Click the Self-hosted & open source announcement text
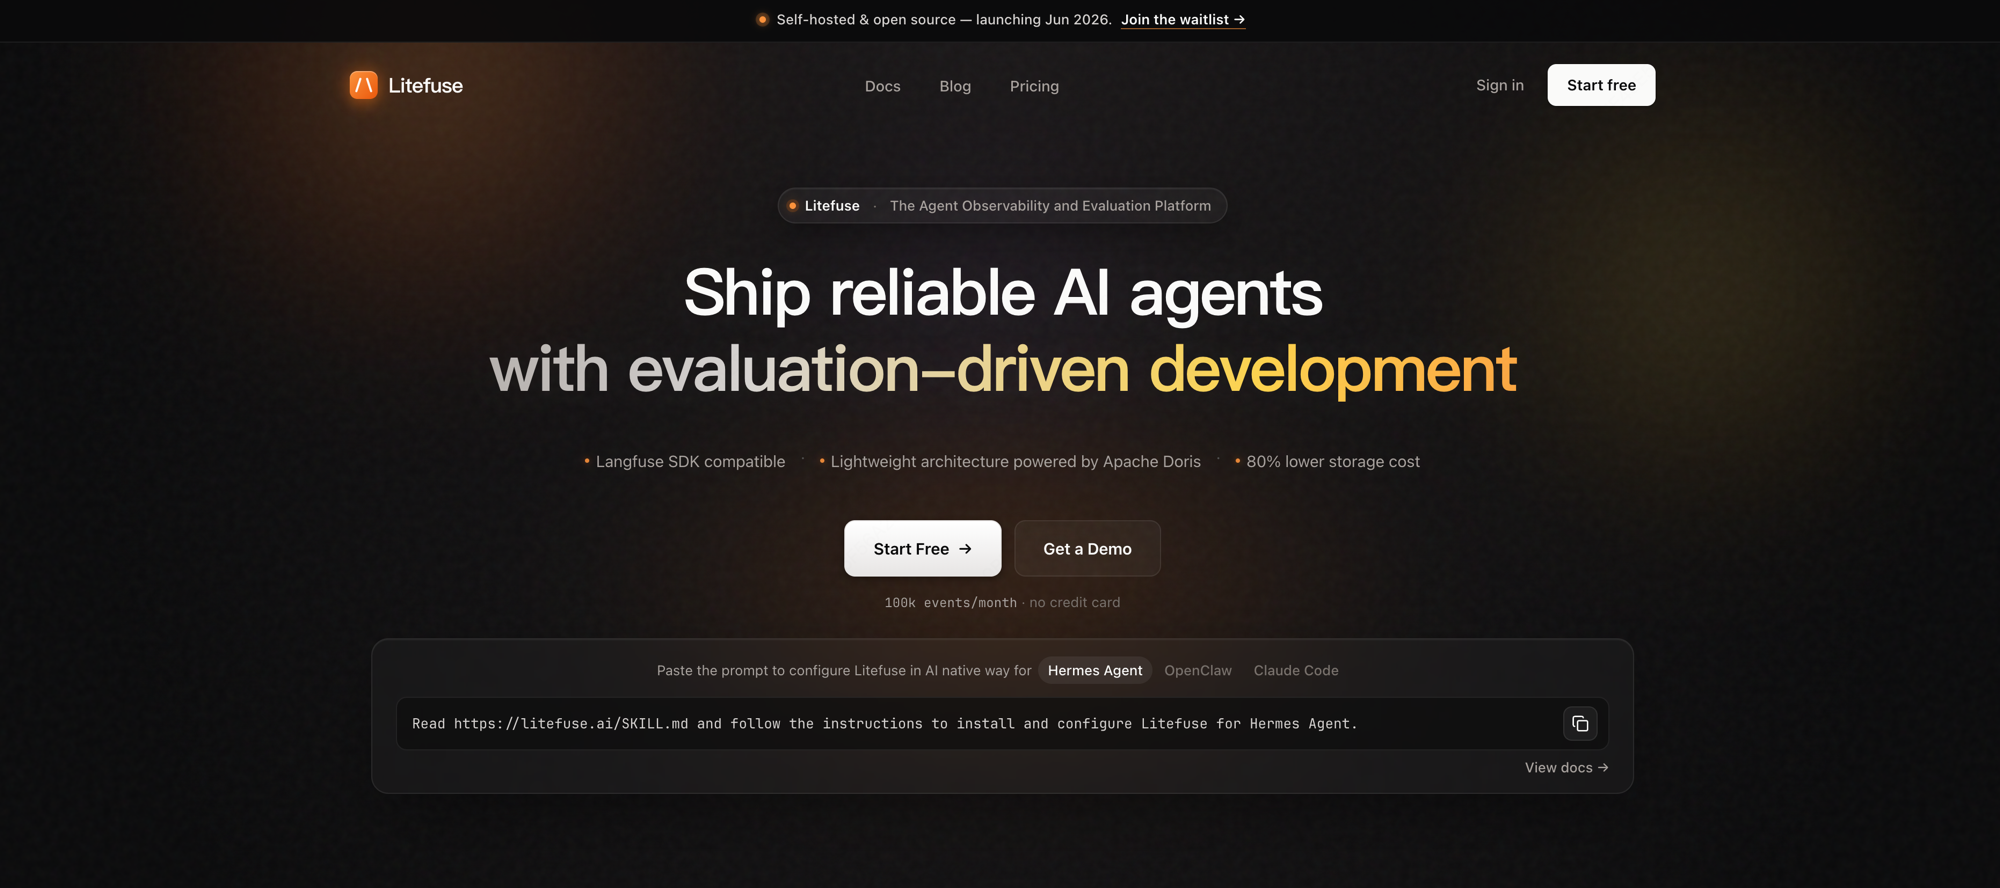 943,20
